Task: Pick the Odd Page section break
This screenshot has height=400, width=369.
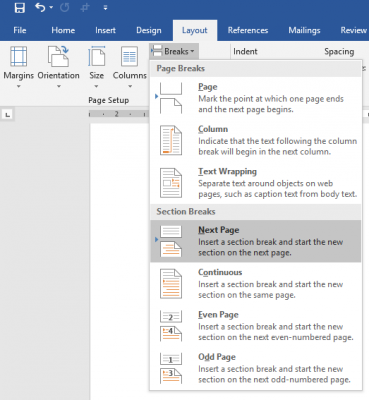Action: [256, 368]
